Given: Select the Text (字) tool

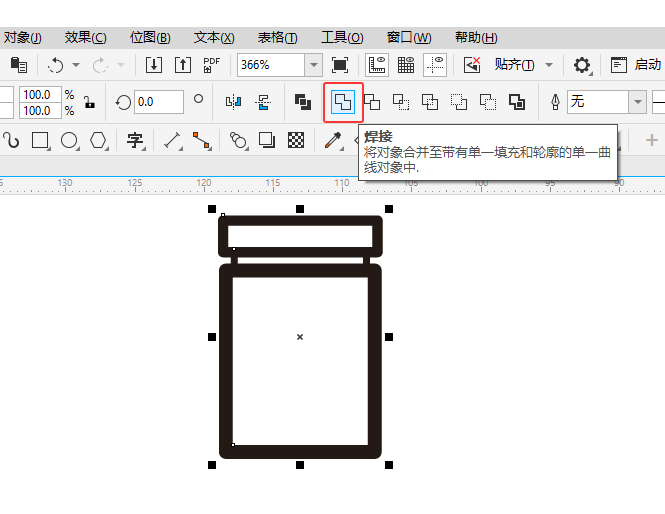Looking at the screenshot, I should point(135,140).
